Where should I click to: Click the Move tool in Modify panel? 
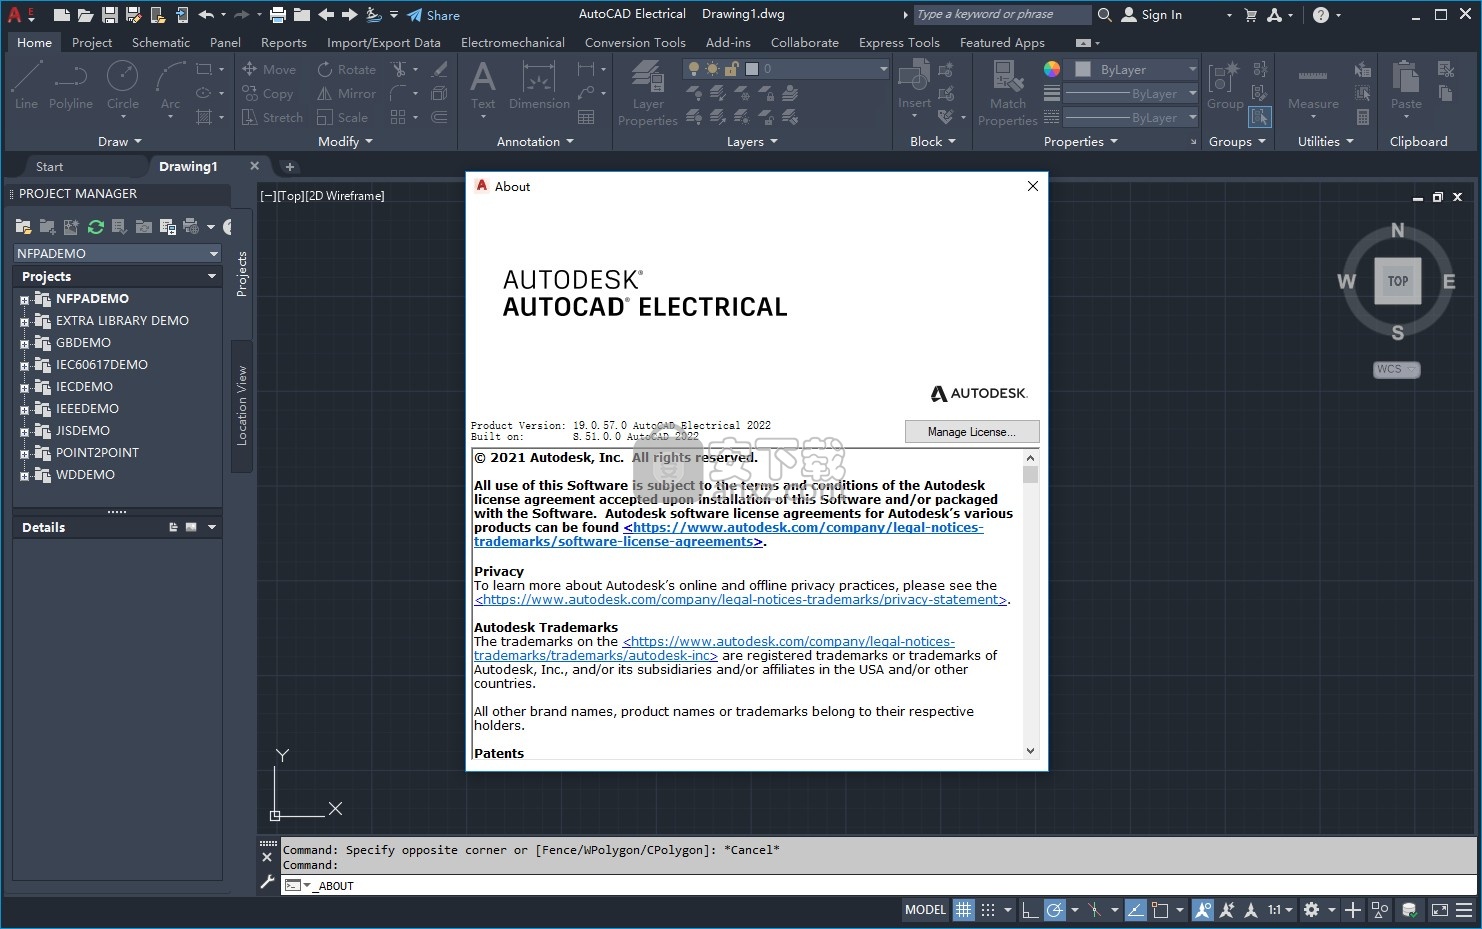pyautogui.click(x=269, y=69)
